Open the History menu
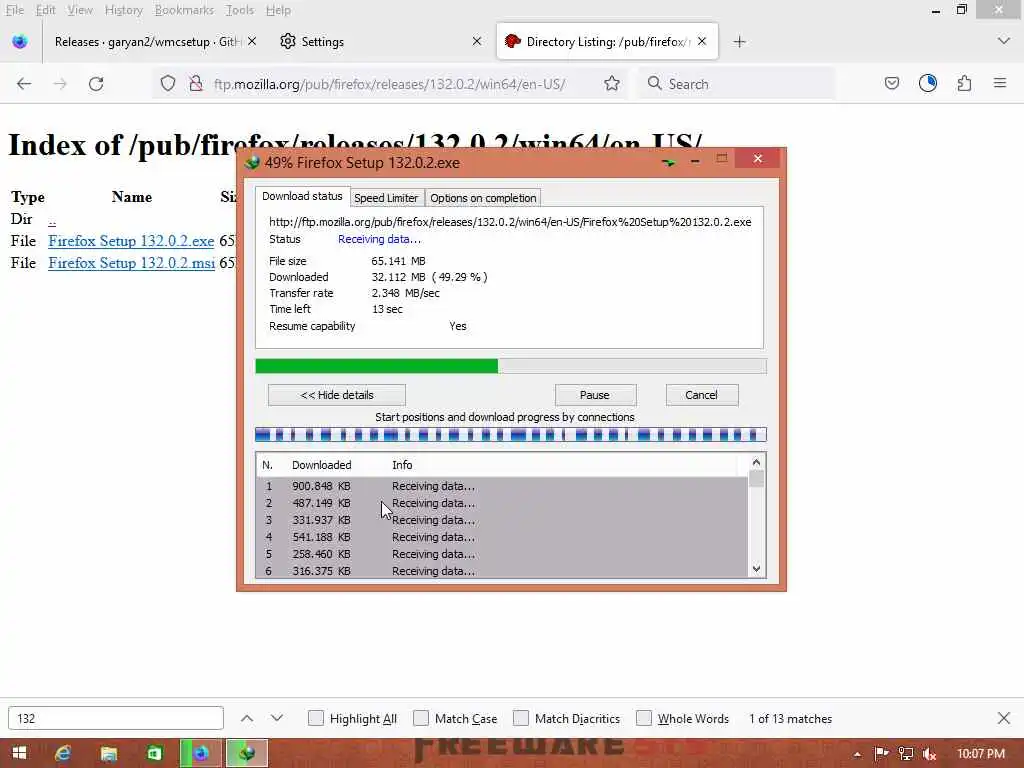1024x768 pixels. click(123, 10)
